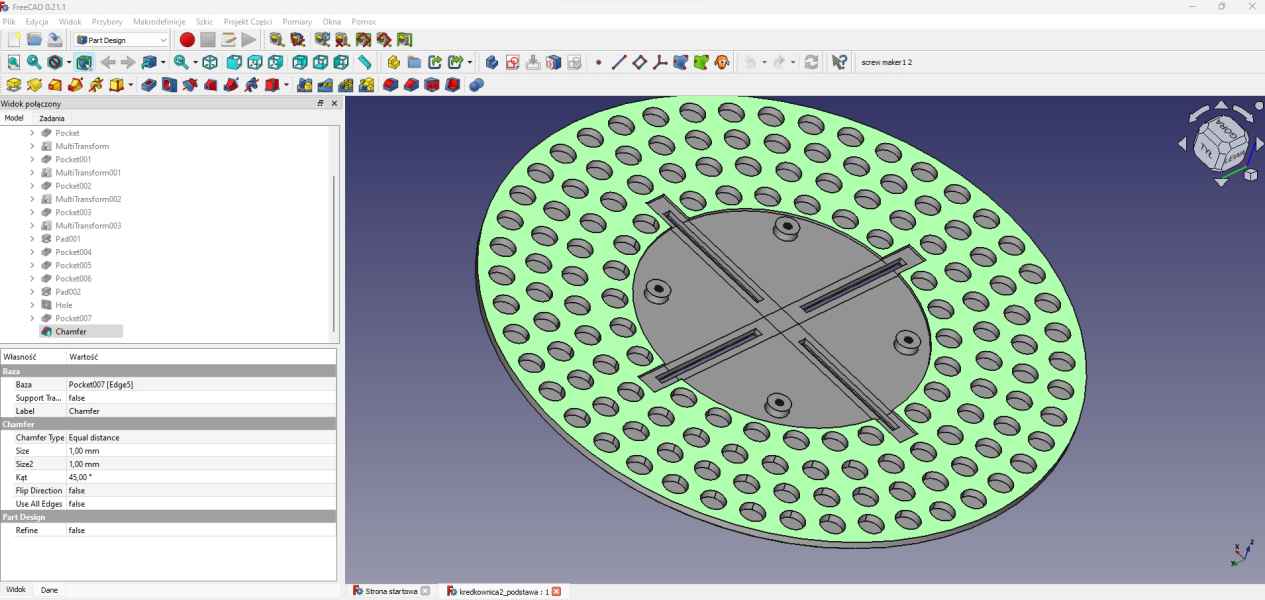Viewport: 1265px width, 600px height.
Task: Click the Mirrored pattern icon
Action: click(x=305, y=85)
